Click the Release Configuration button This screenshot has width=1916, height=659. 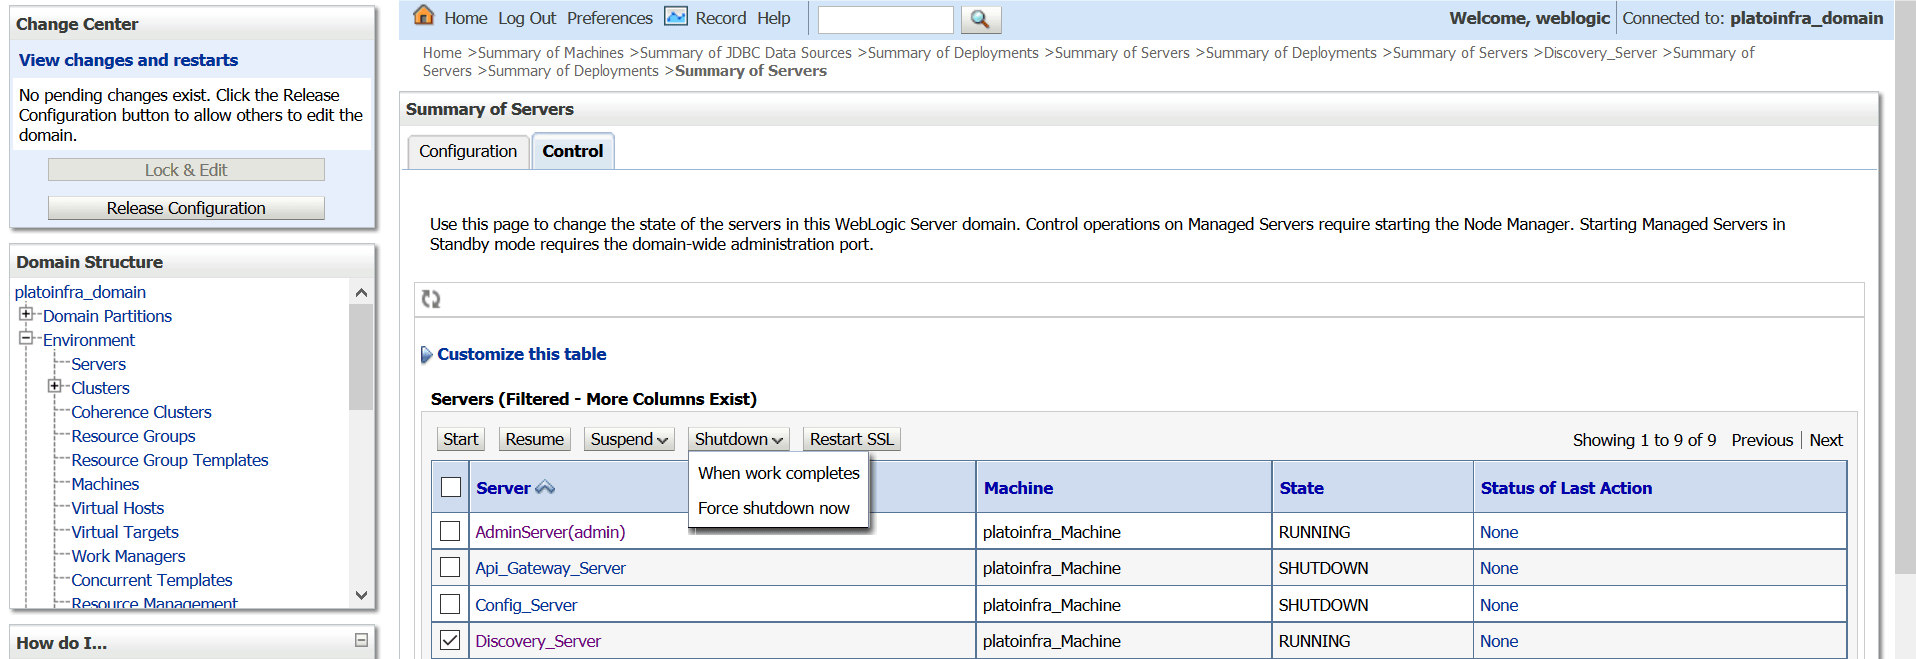(x=186, y=208)
